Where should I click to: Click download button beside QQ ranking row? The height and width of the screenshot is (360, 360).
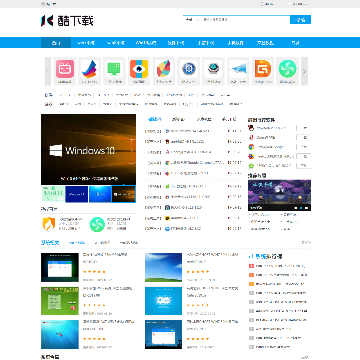tap(304, 128)
